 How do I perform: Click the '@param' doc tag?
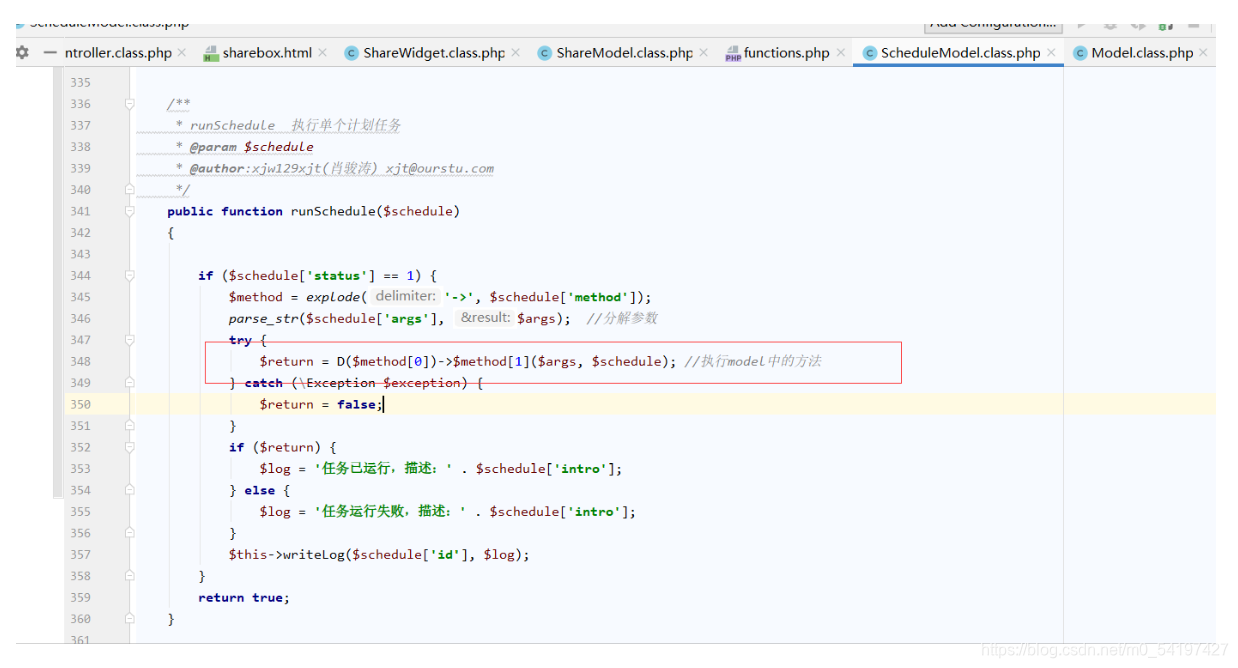click(213, 147)
